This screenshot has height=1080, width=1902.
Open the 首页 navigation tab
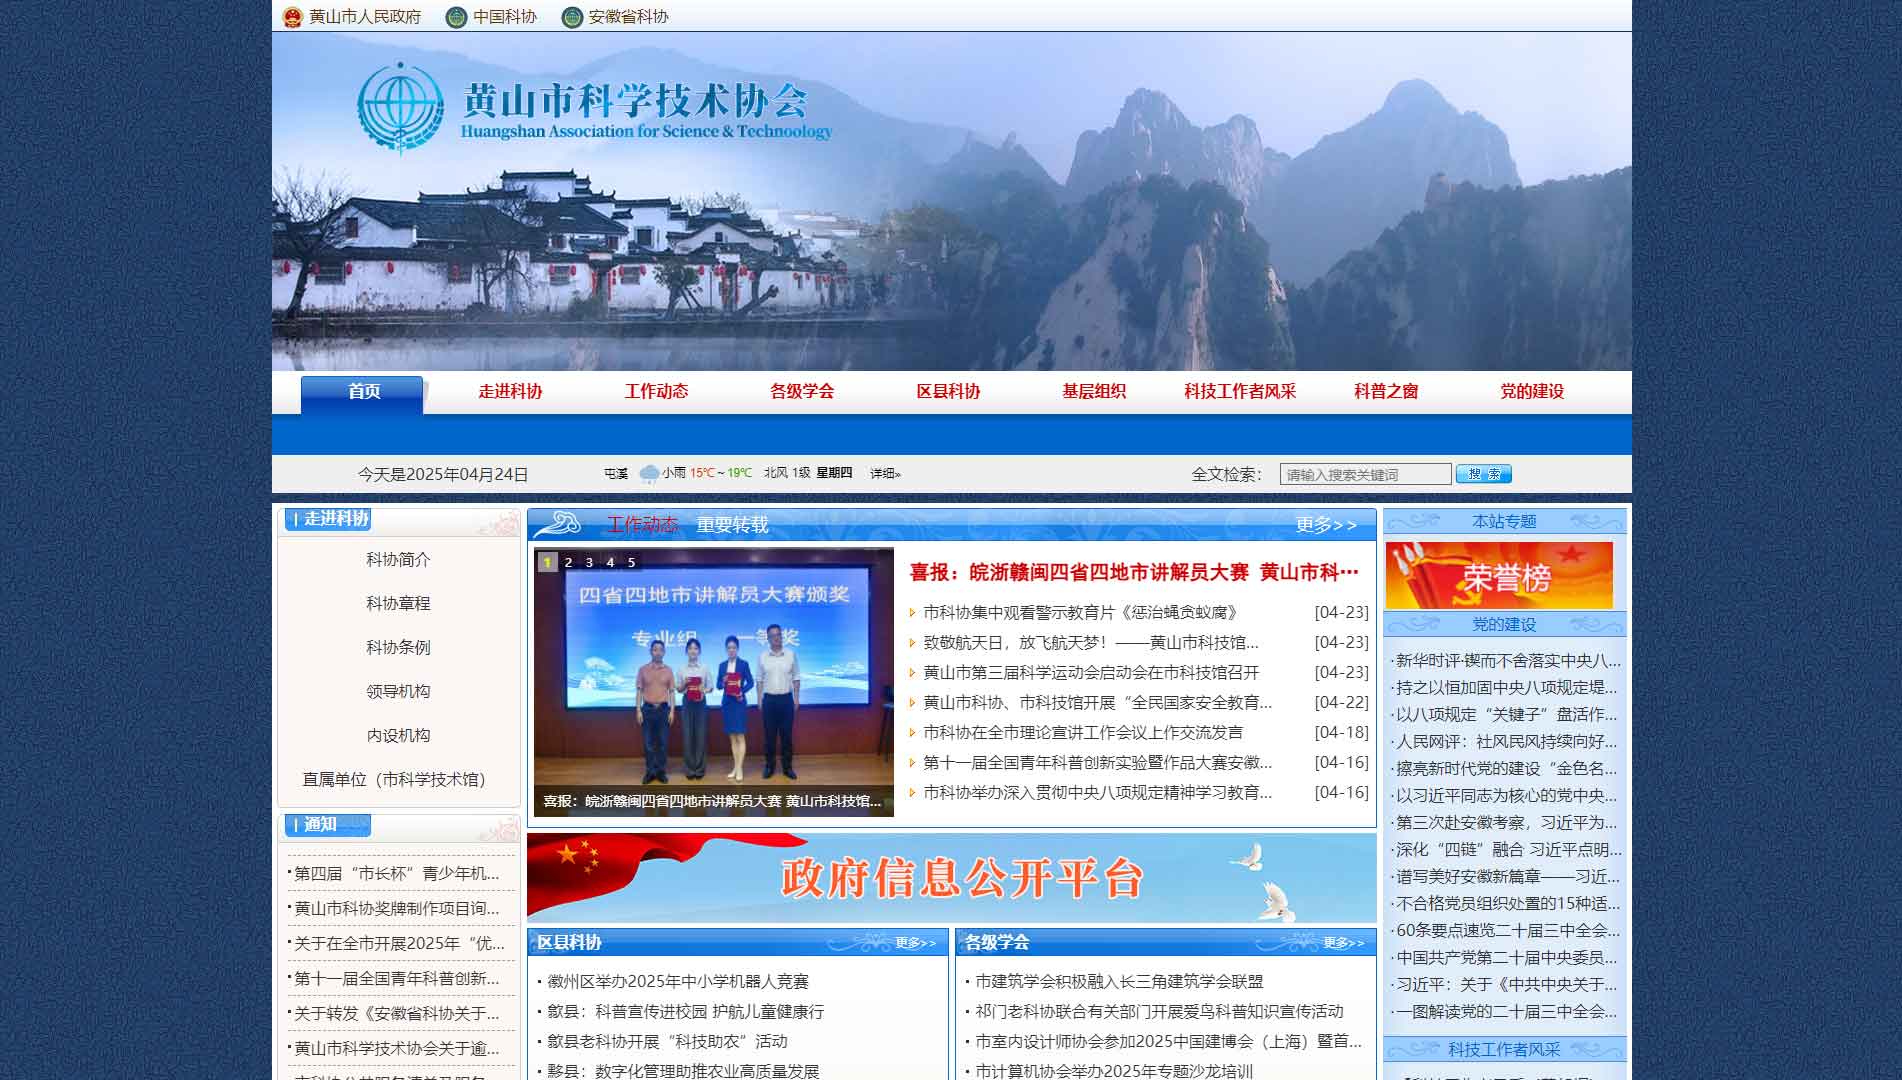click(x=364, y=392)
